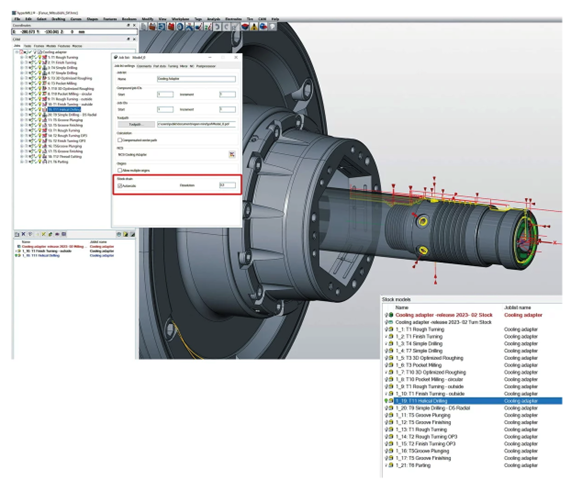Click the blue X delete icon in stock toolbar
This screenshot has width=582, height=480.
[x=23, y=234]
